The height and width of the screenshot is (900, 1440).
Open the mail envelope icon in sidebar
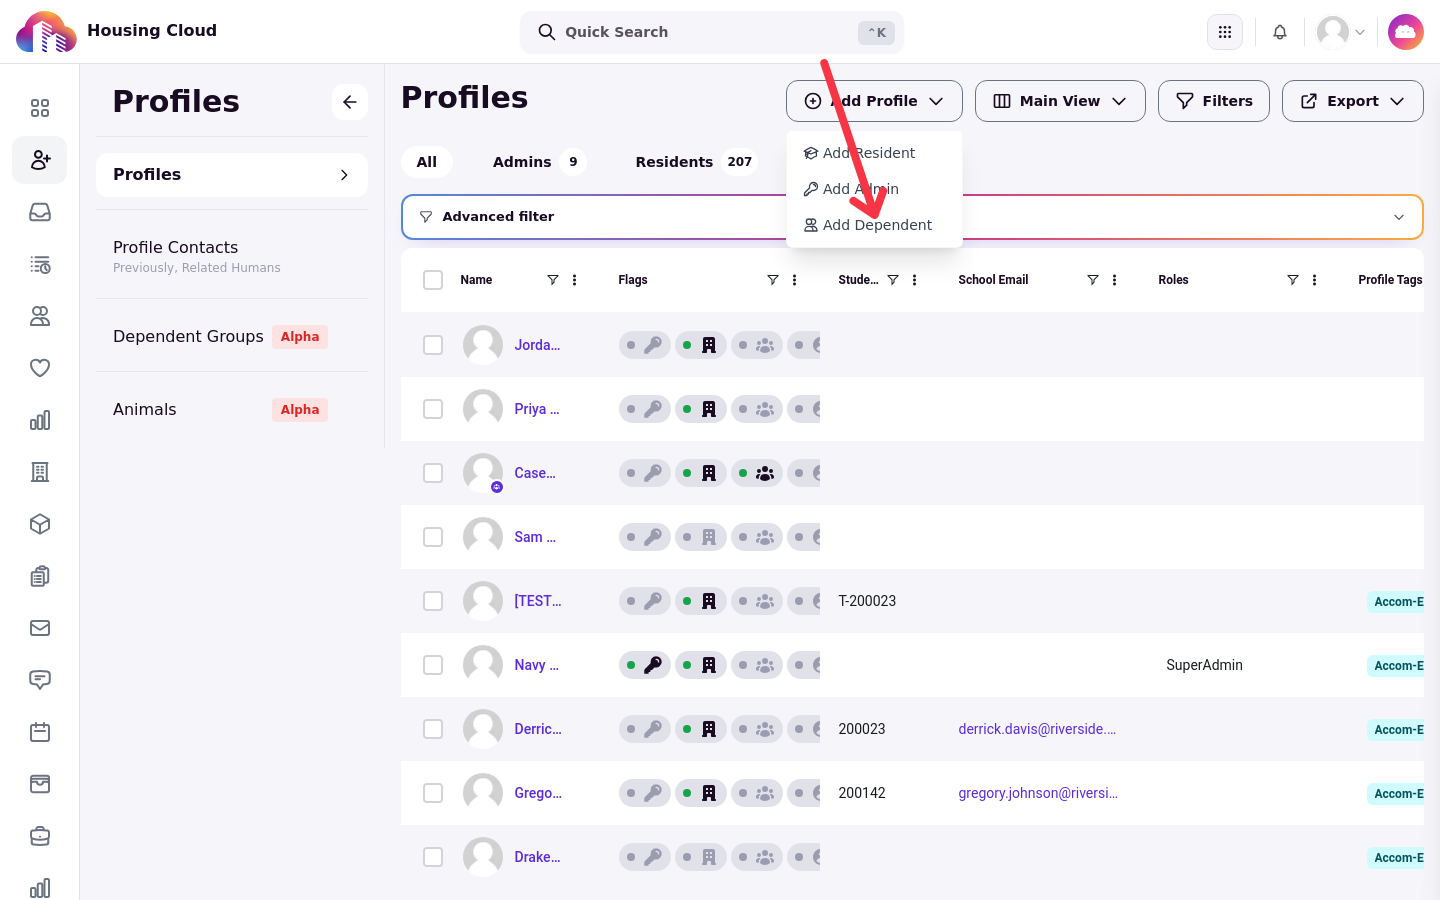(x=40, y=628)
